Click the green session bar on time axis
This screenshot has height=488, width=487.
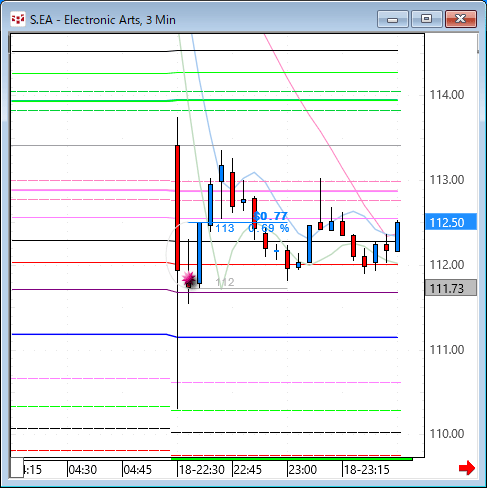(292, 459)
